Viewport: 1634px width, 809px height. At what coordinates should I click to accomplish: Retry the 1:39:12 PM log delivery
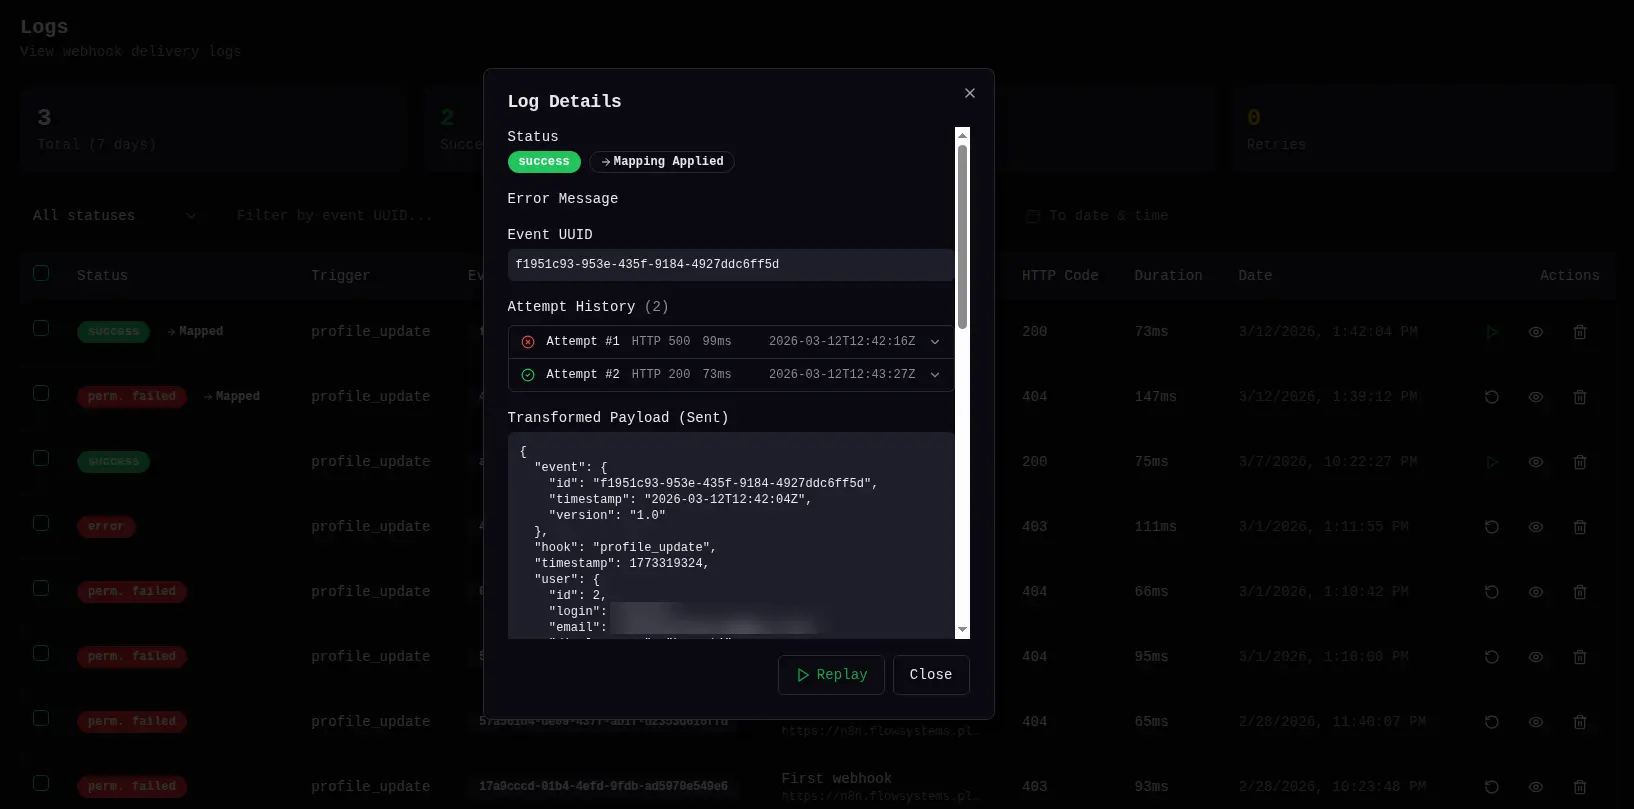tap(1492, 397)
